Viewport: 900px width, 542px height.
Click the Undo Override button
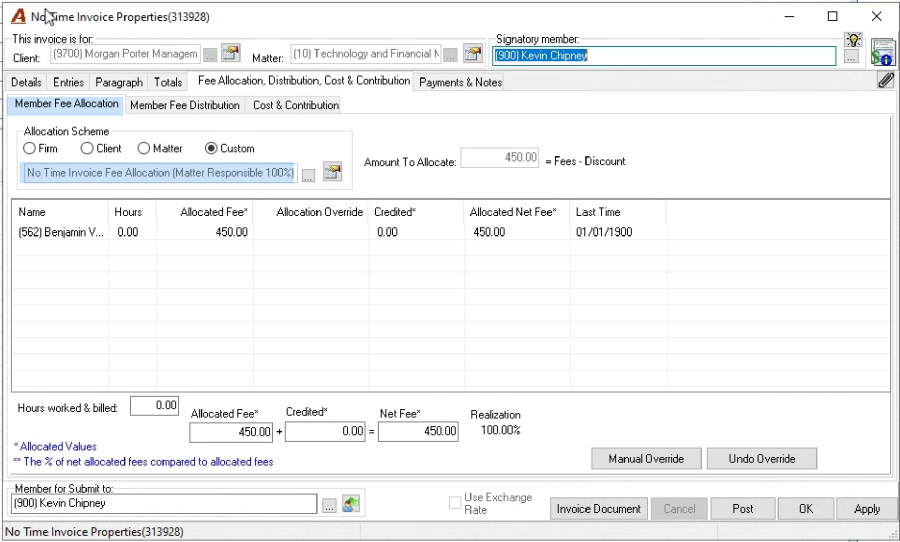(x=762, y=459)
